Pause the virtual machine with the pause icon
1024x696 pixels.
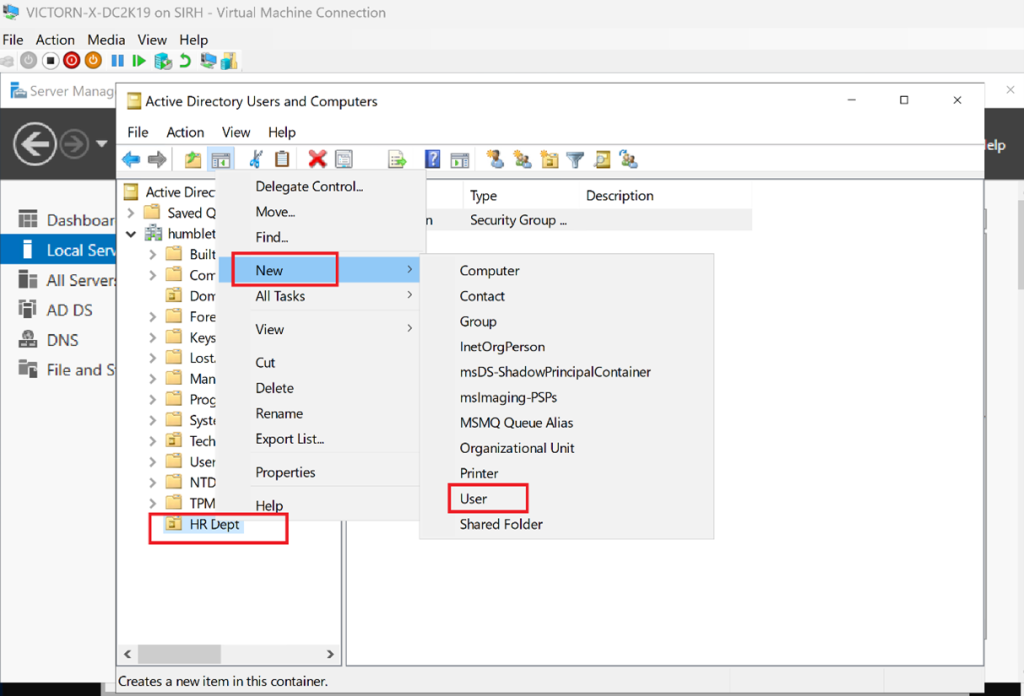[x=118, y=61]
